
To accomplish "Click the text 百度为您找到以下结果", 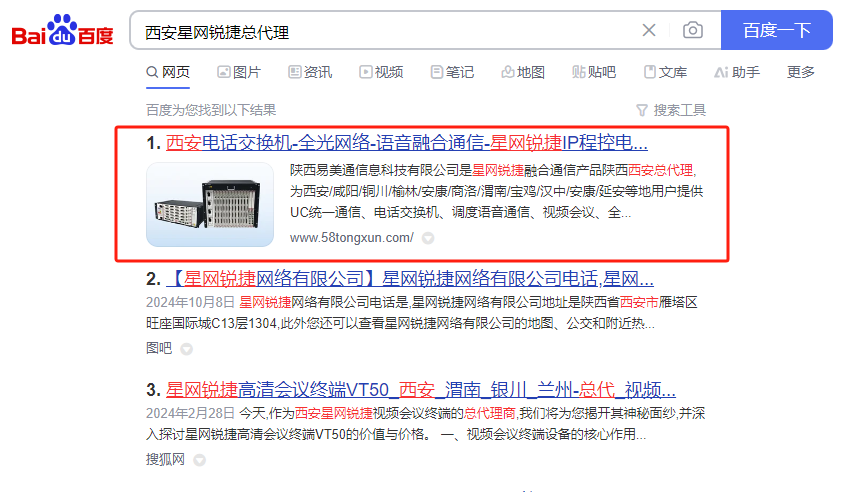I will point(211,110).
